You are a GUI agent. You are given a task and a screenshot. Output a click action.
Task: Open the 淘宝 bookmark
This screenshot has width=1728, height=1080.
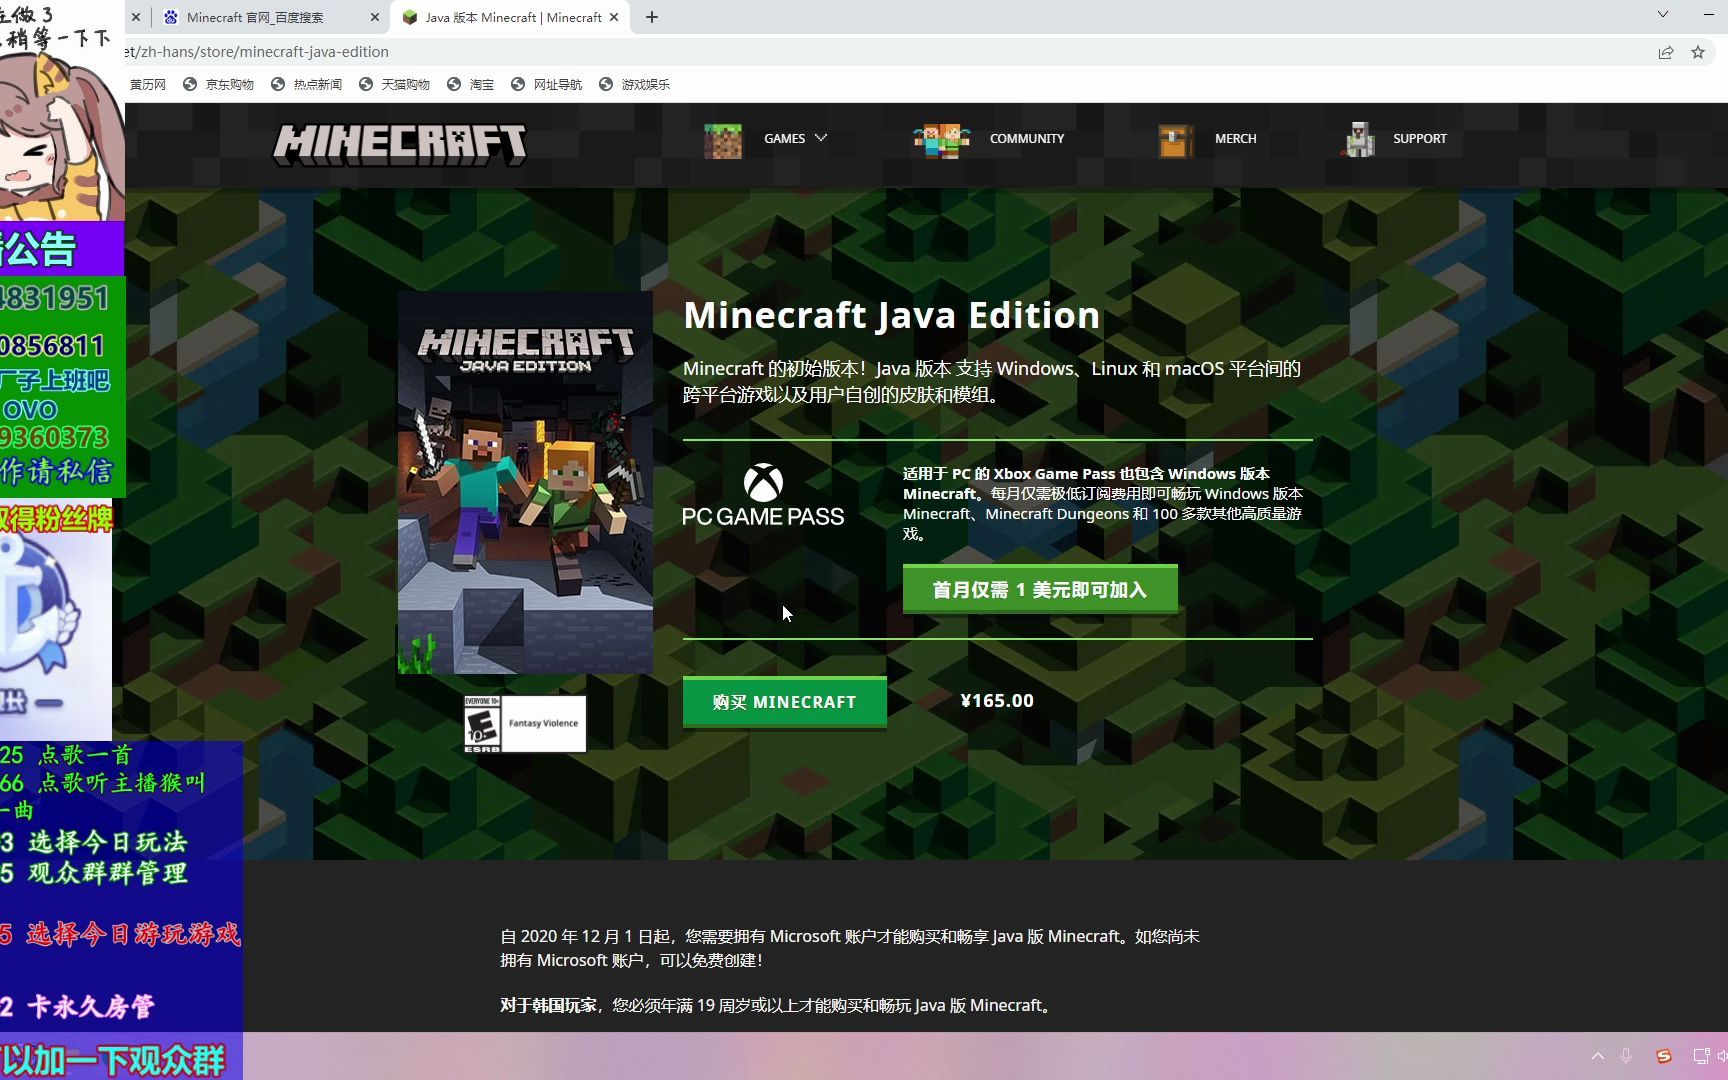click(x=479, y=84)
